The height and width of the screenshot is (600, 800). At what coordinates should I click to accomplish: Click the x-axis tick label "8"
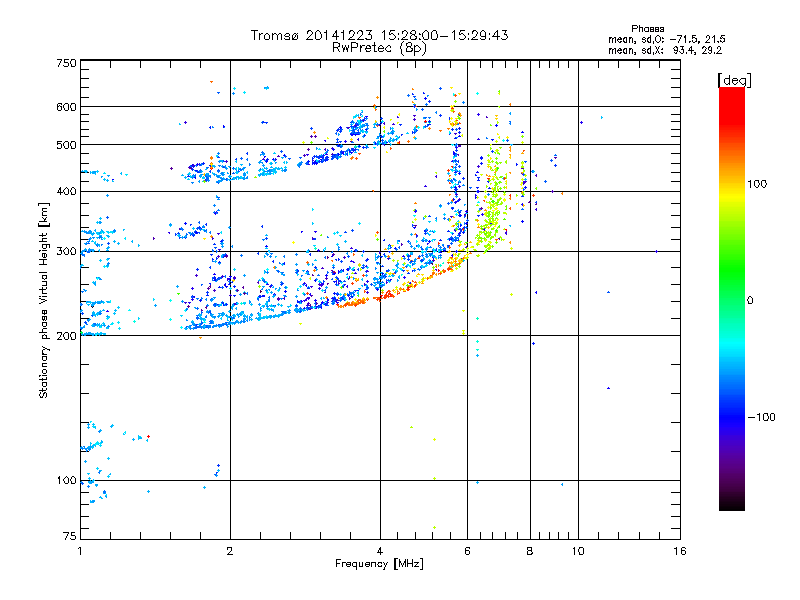530,551
